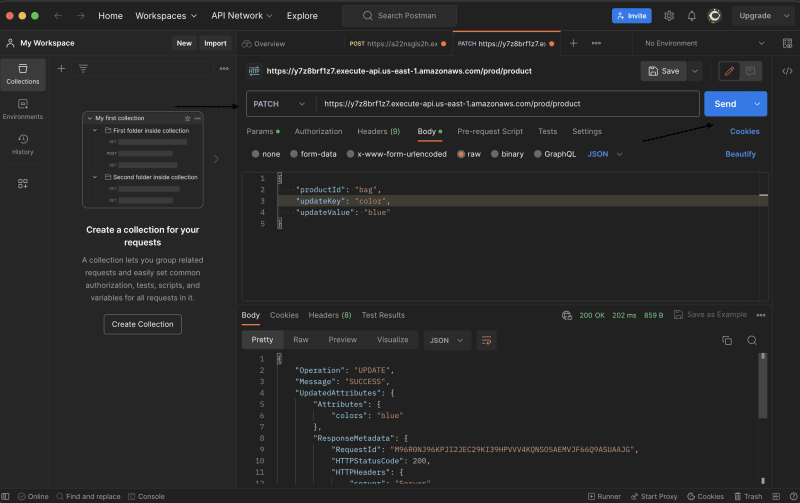
Task: Switch to the Pre-request Script tab
Action: (x=490, y=132)
